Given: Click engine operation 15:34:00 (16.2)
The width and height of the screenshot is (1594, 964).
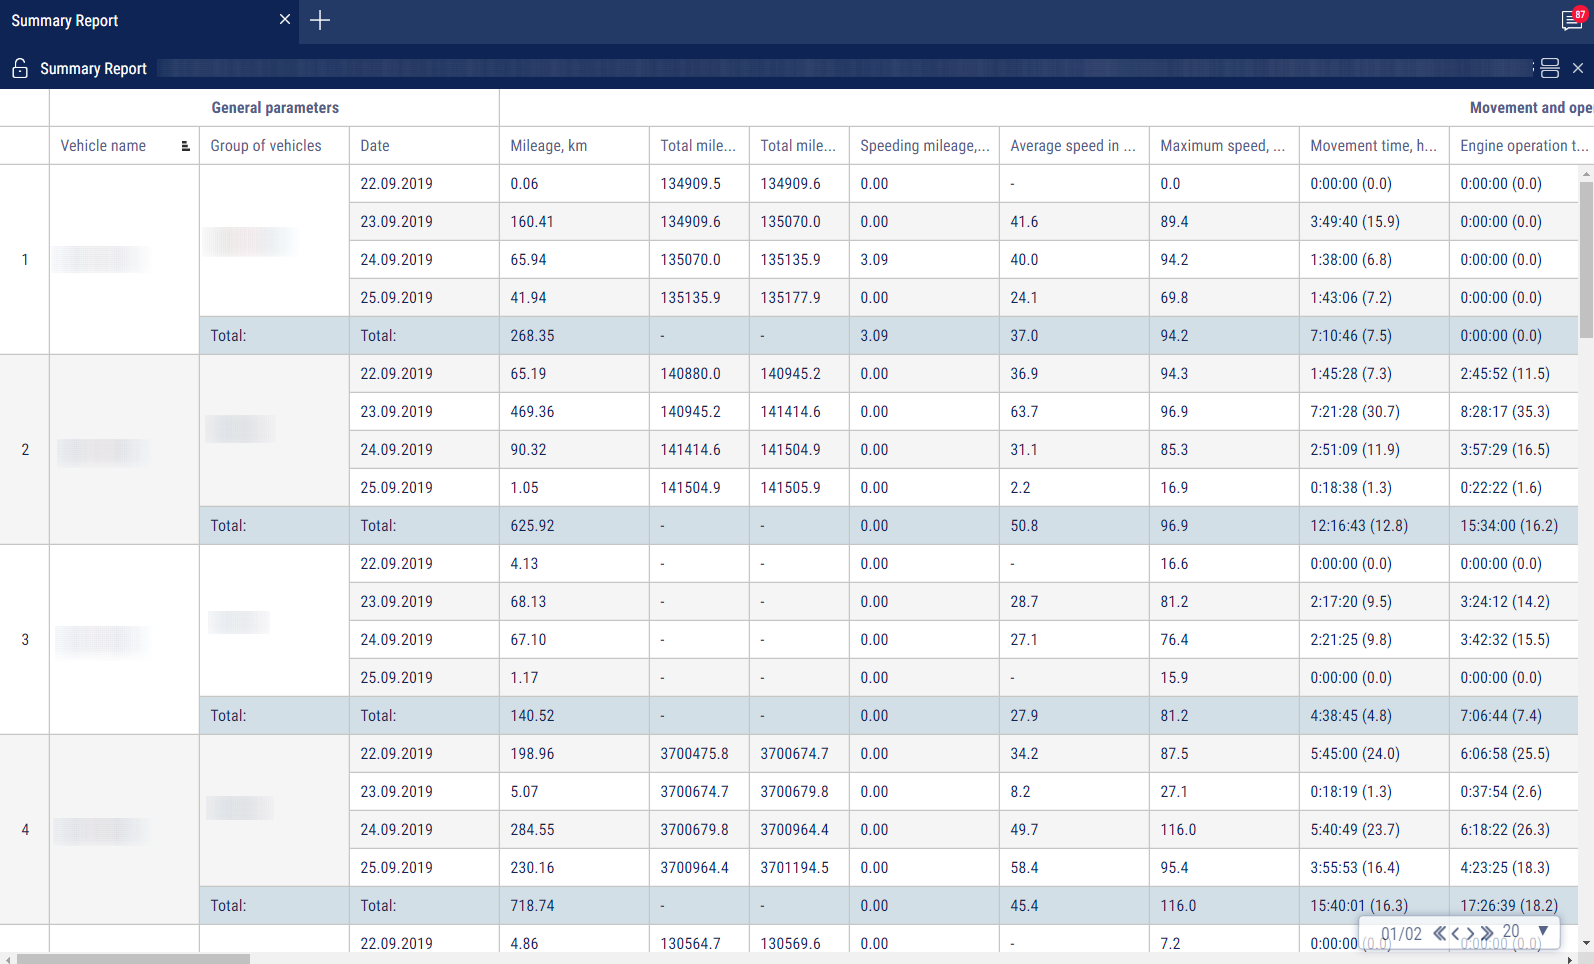Looking at the screenshot, I should pyautogui.click(x=1509, y=526).
